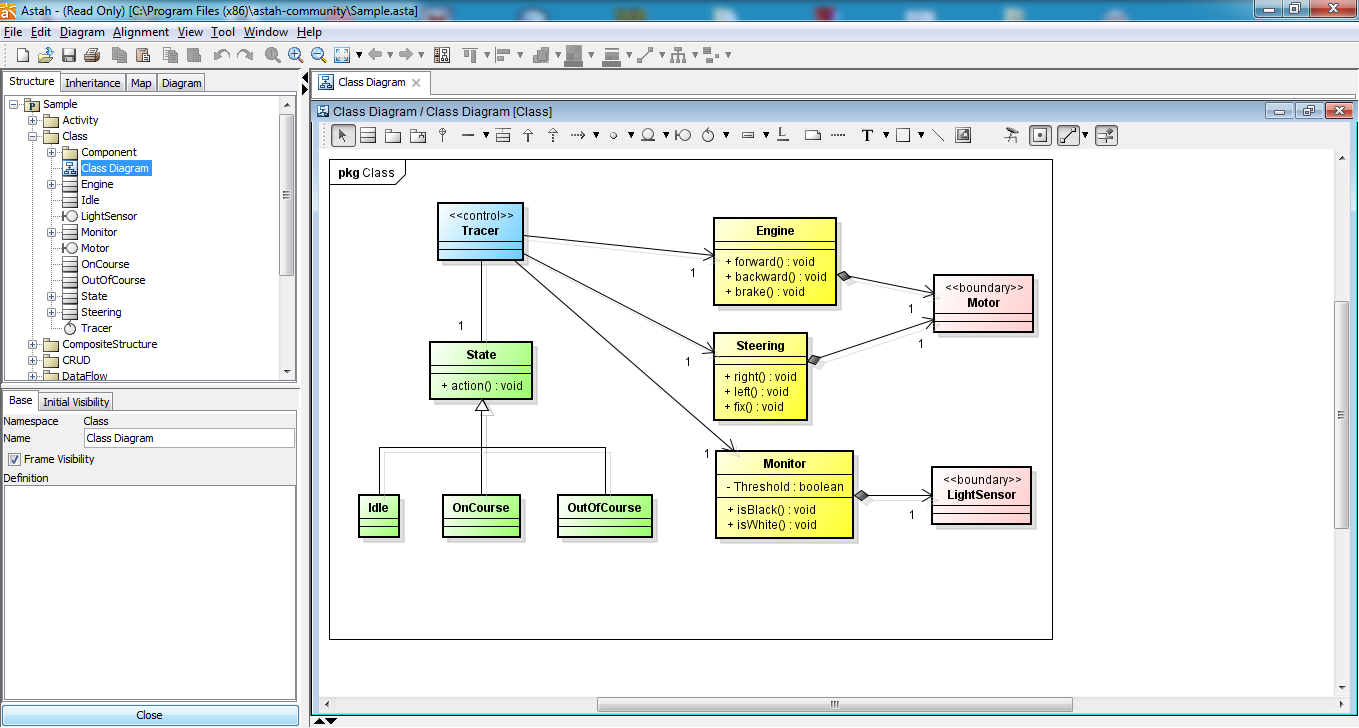Select the Realization dashed arrow tool

552,135
